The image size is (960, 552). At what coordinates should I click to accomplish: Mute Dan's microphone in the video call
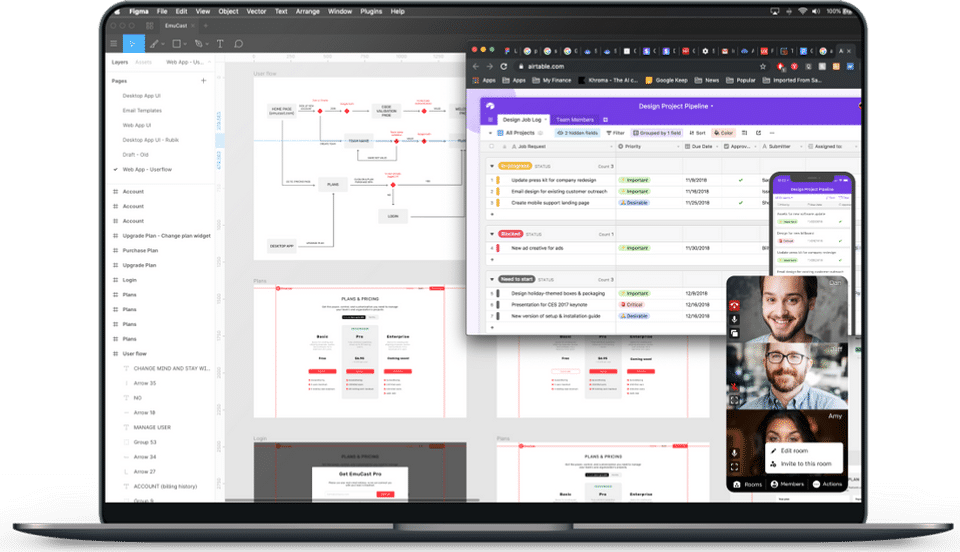pos(734,319)
